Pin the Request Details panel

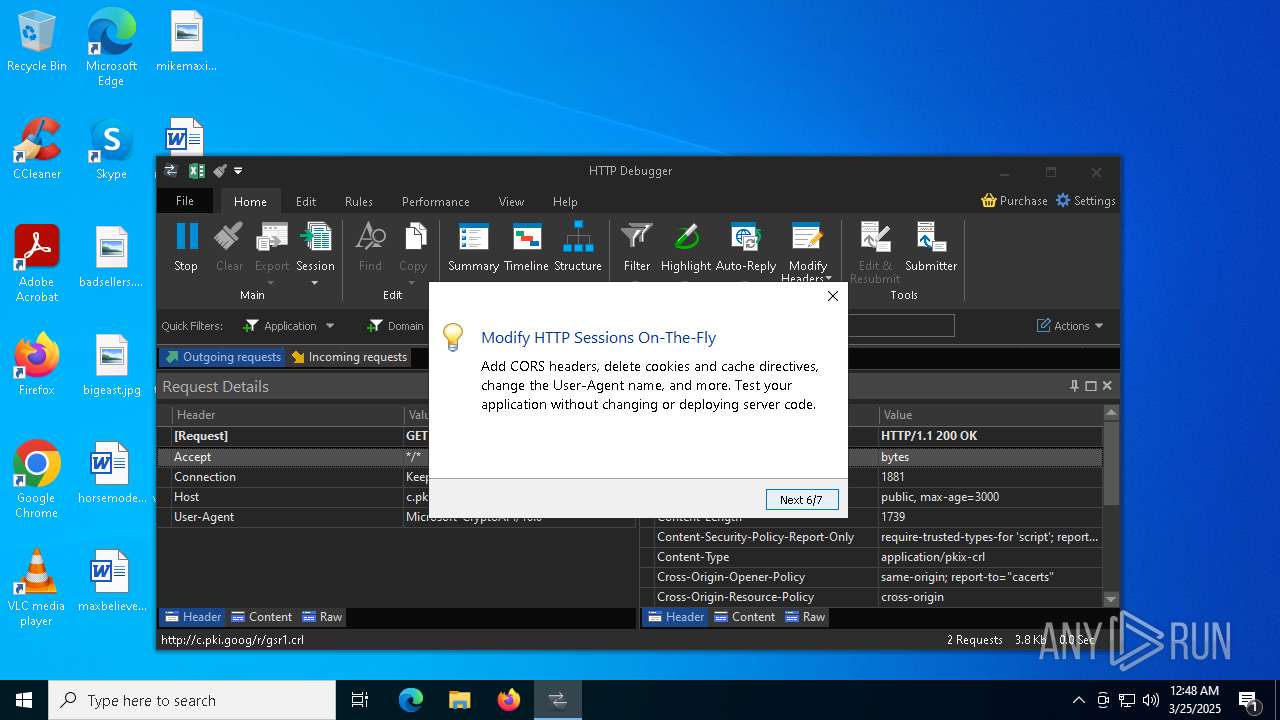click(x=1075, y=386)
